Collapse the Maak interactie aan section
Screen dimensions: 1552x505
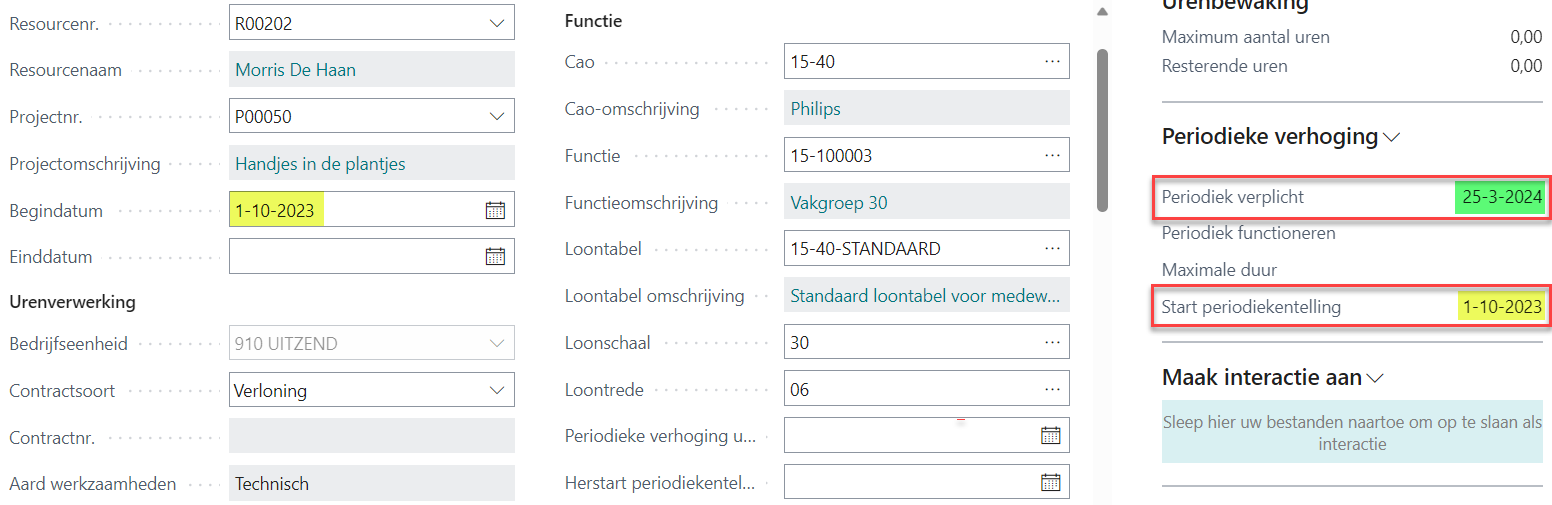tap(1375, 379)
